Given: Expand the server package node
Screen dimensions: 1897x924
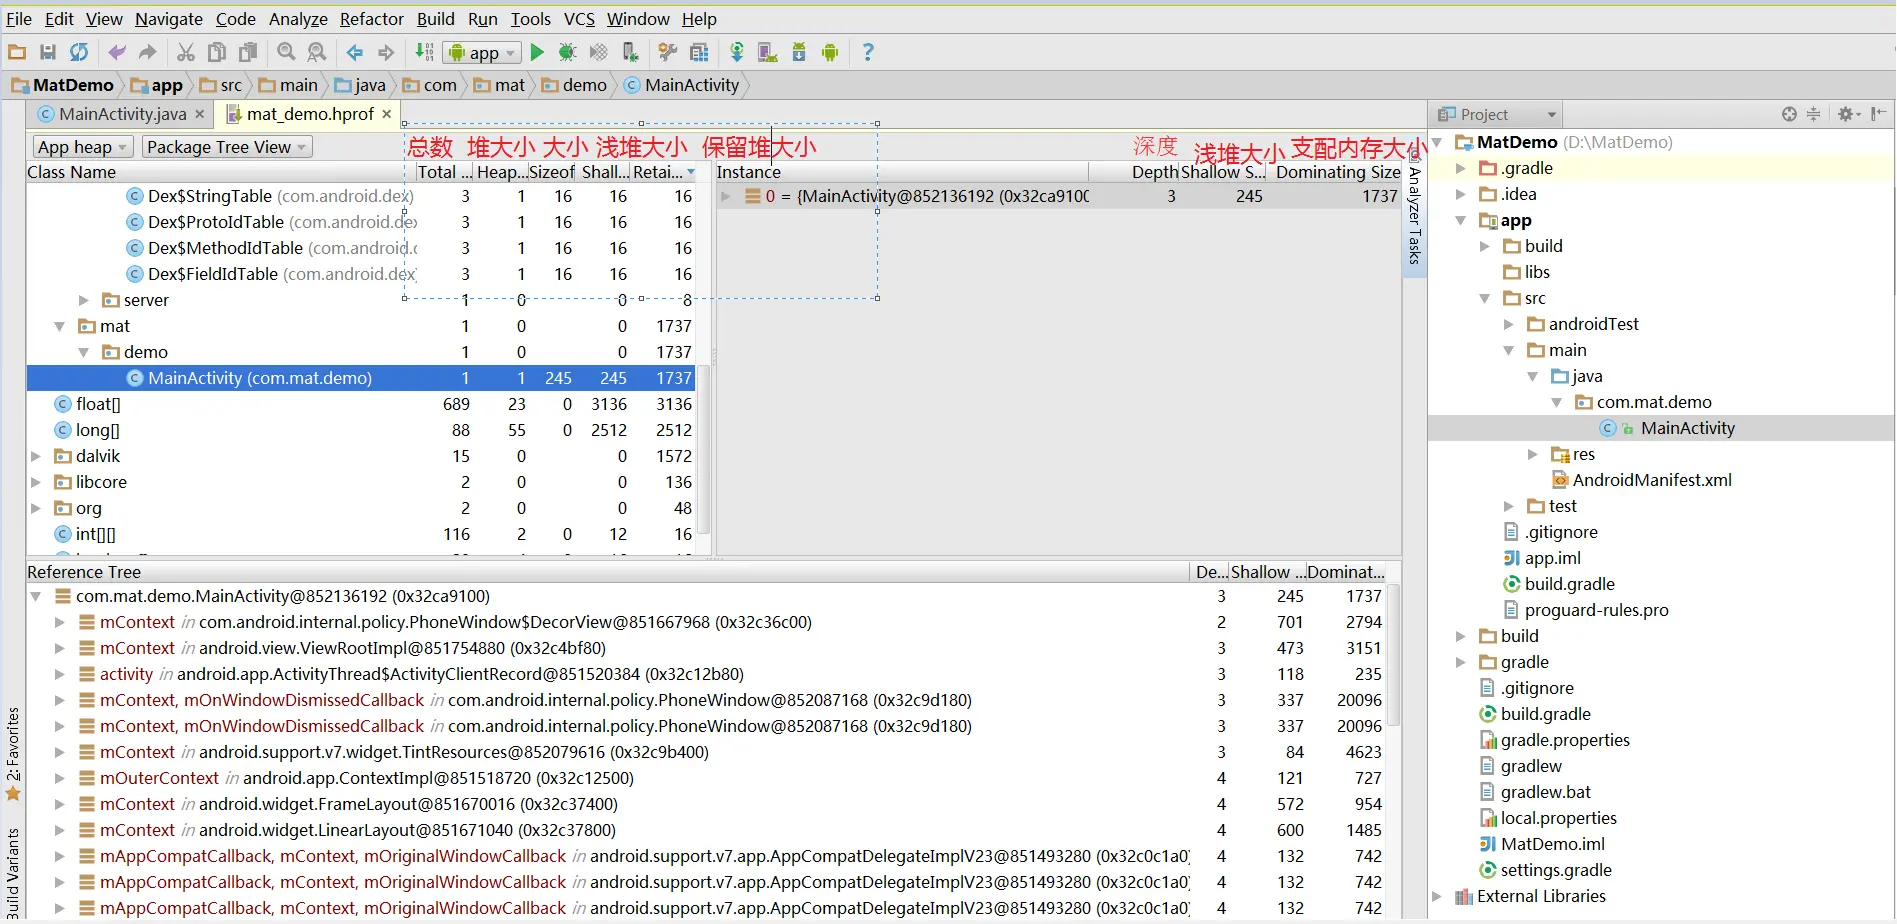Looking at the screenshot, I should click(x=84, y=300).
